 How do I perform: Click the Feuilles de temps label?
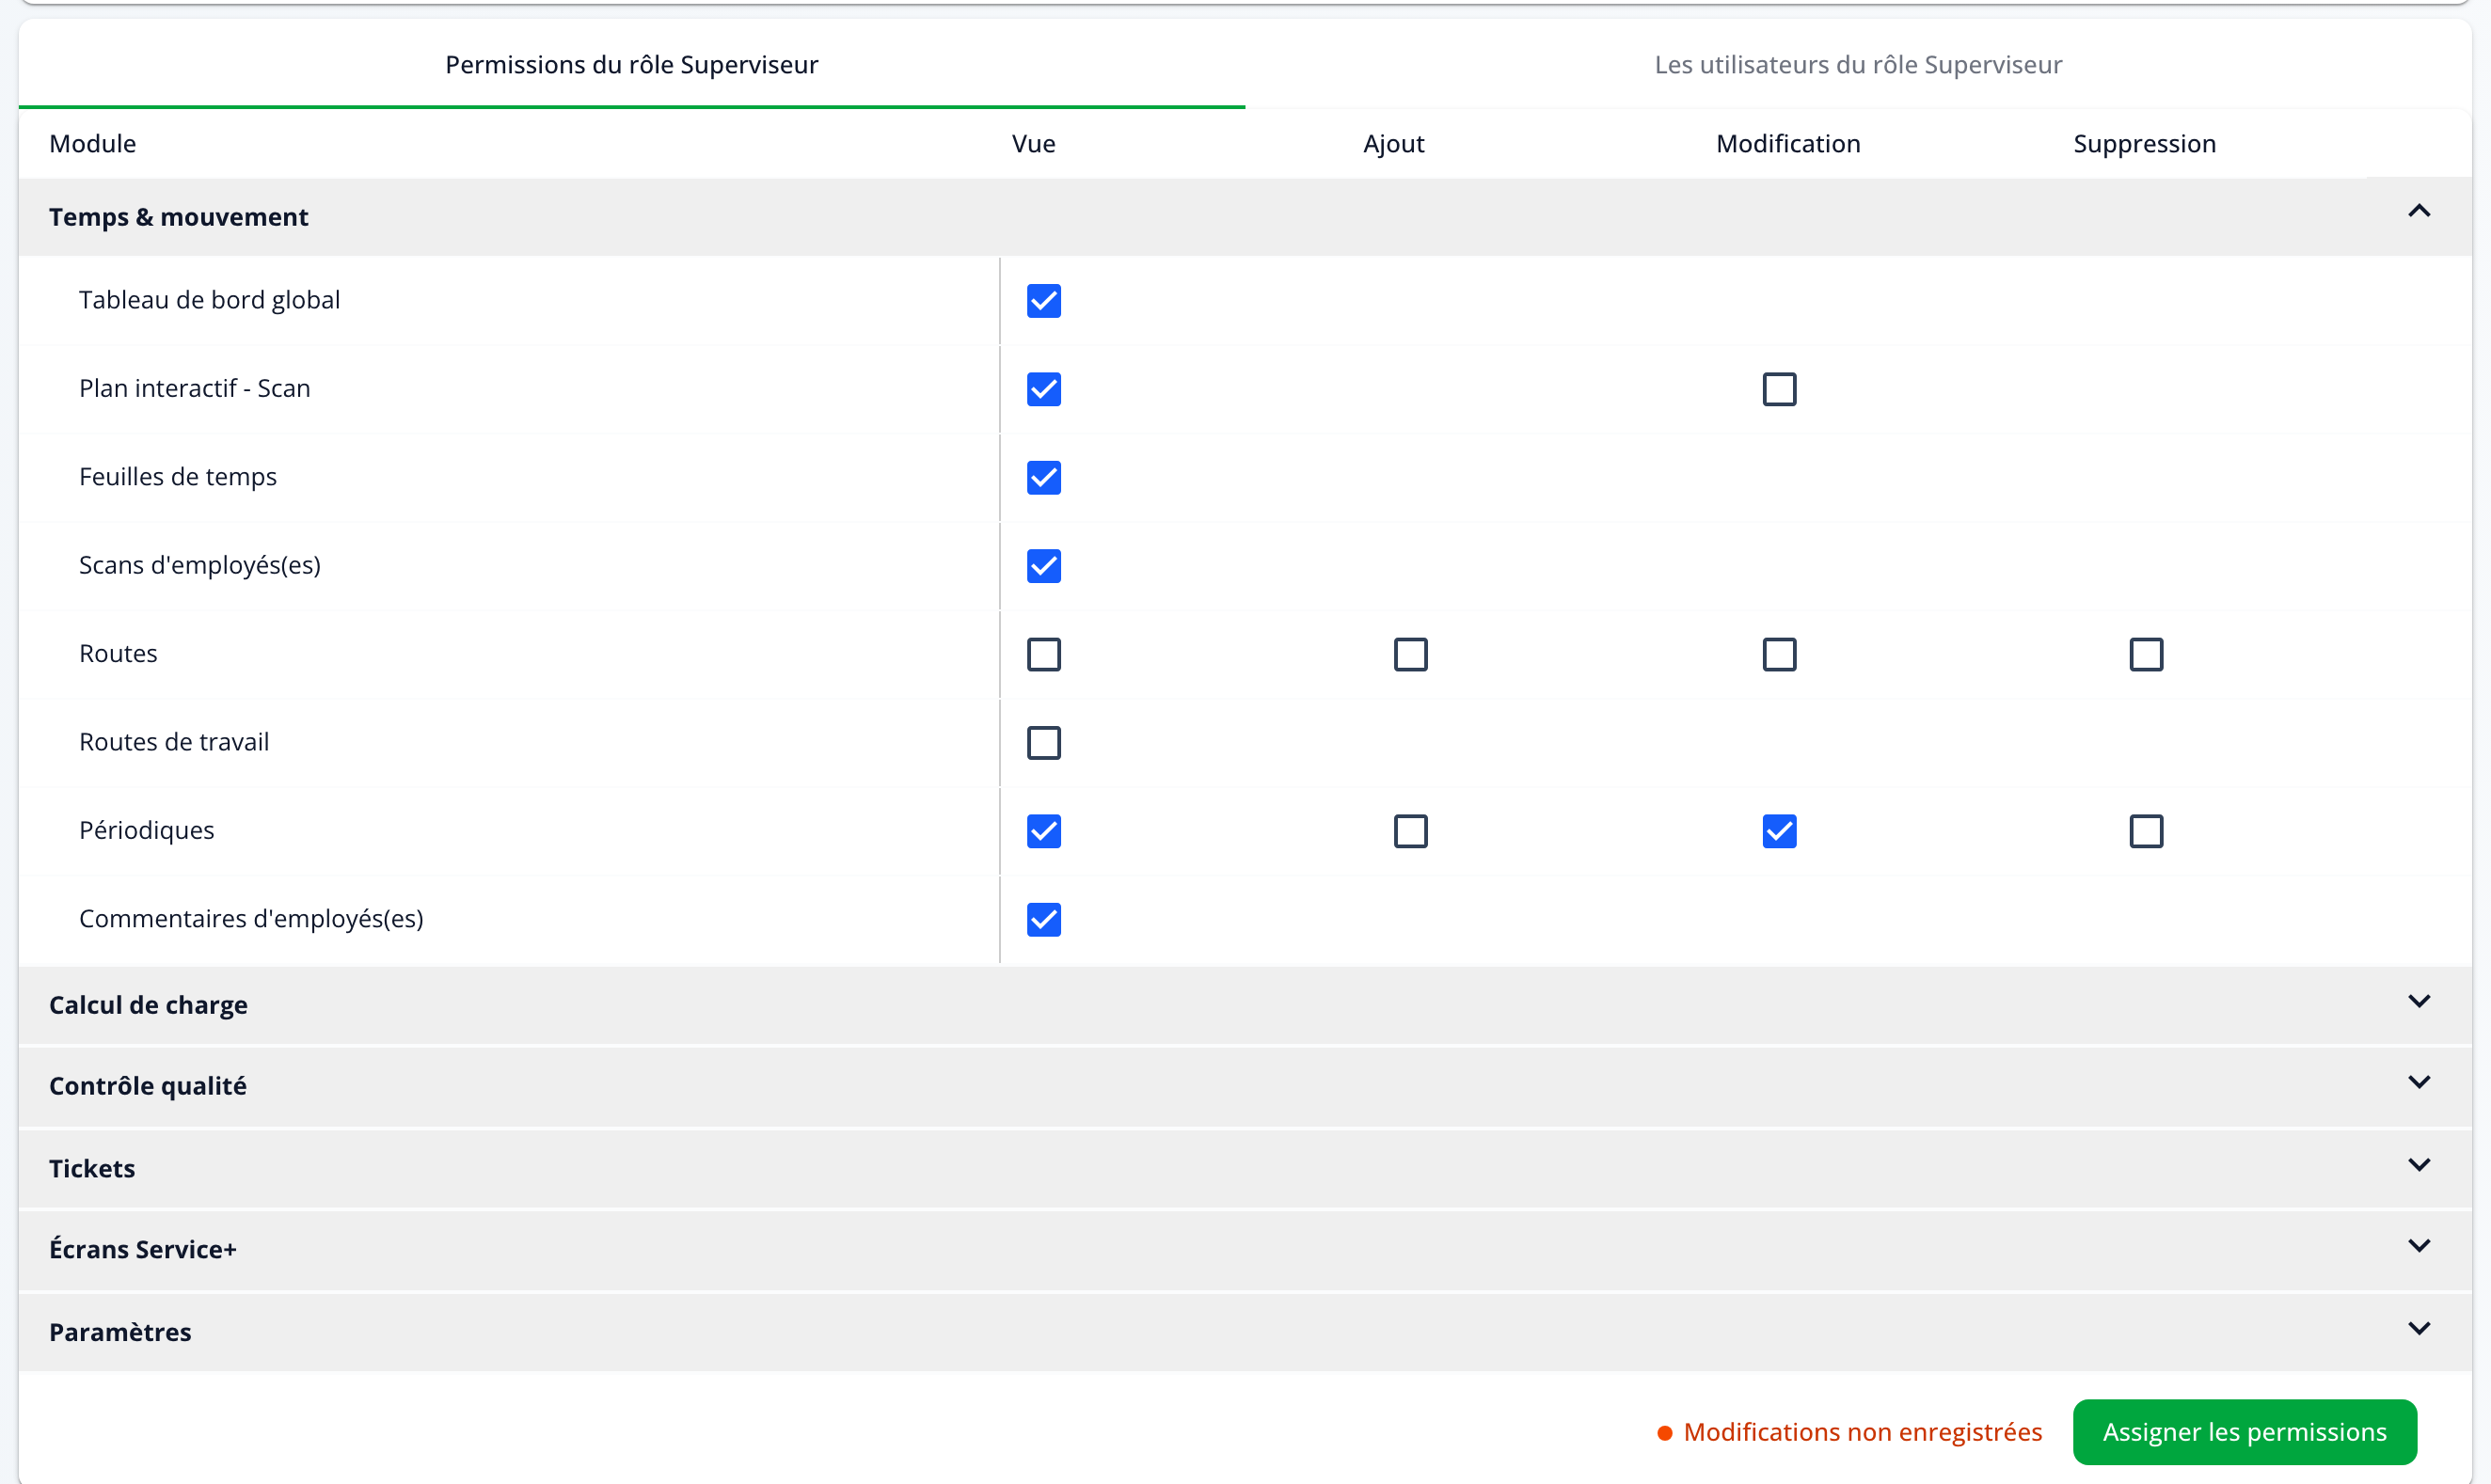click(x=178, y=477)
